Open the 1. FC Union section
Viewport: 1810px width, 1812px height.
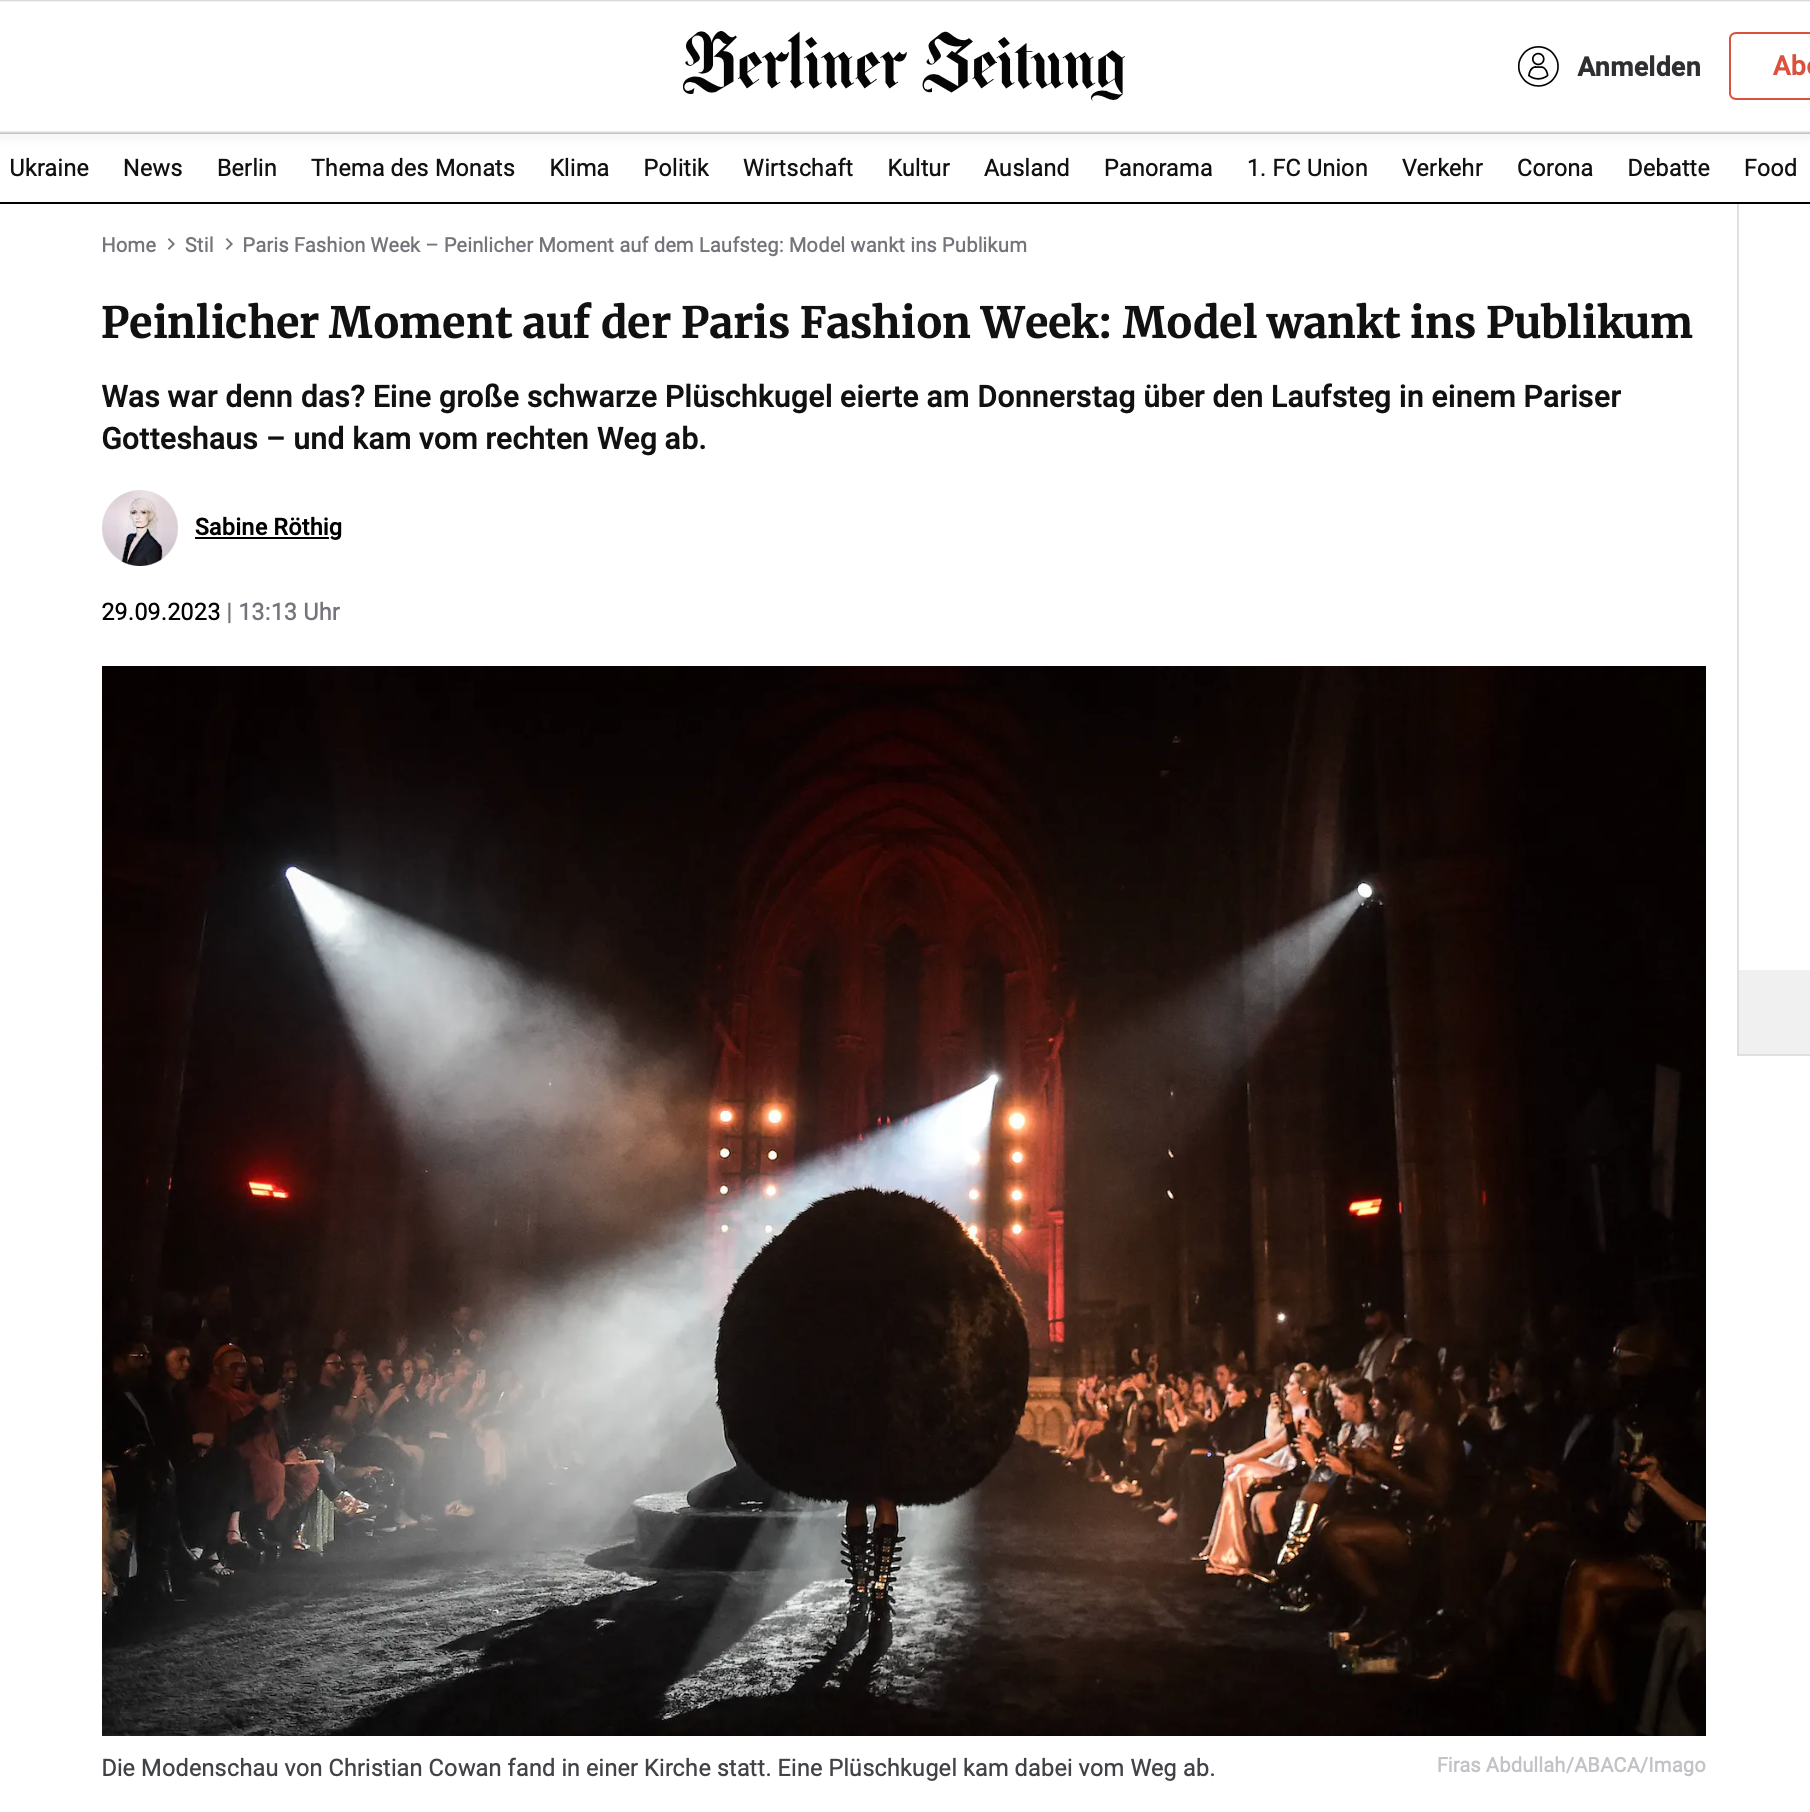coord(1306,167)
